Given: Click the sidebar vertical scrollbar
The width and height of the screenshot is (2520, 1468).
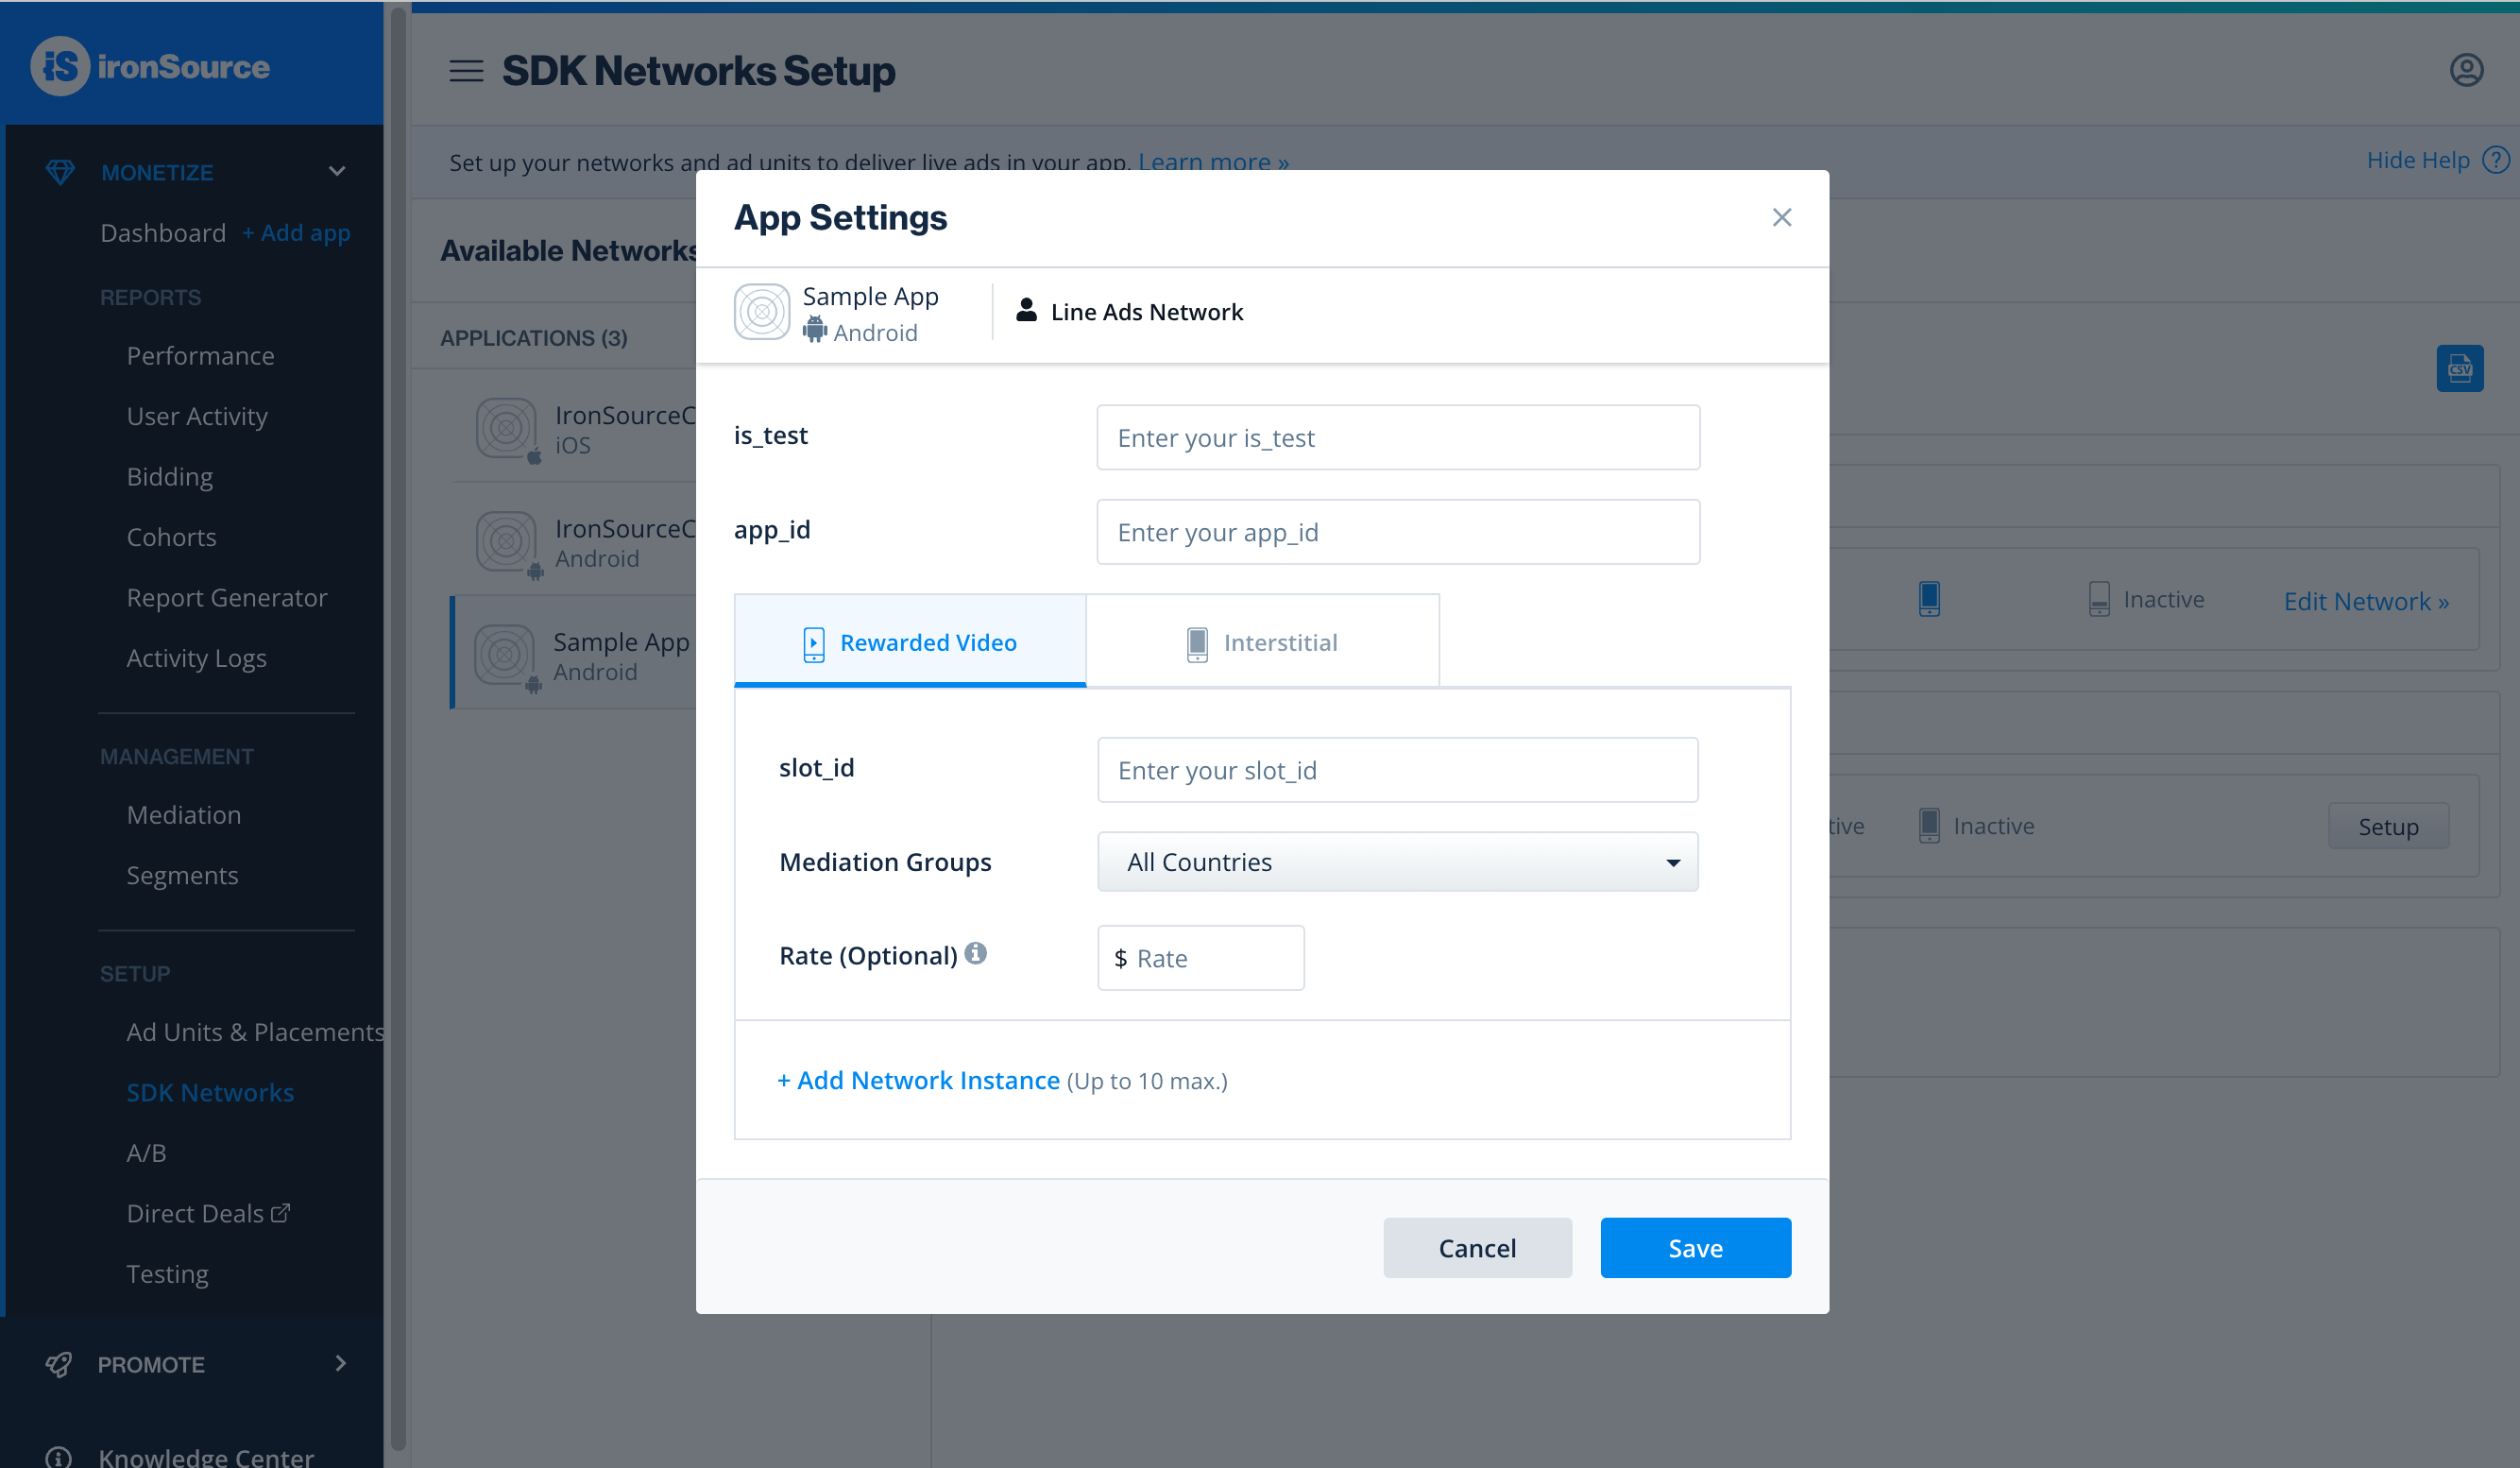Looking at the screenshot, I should pyautogui.click(x=398, y=730).
